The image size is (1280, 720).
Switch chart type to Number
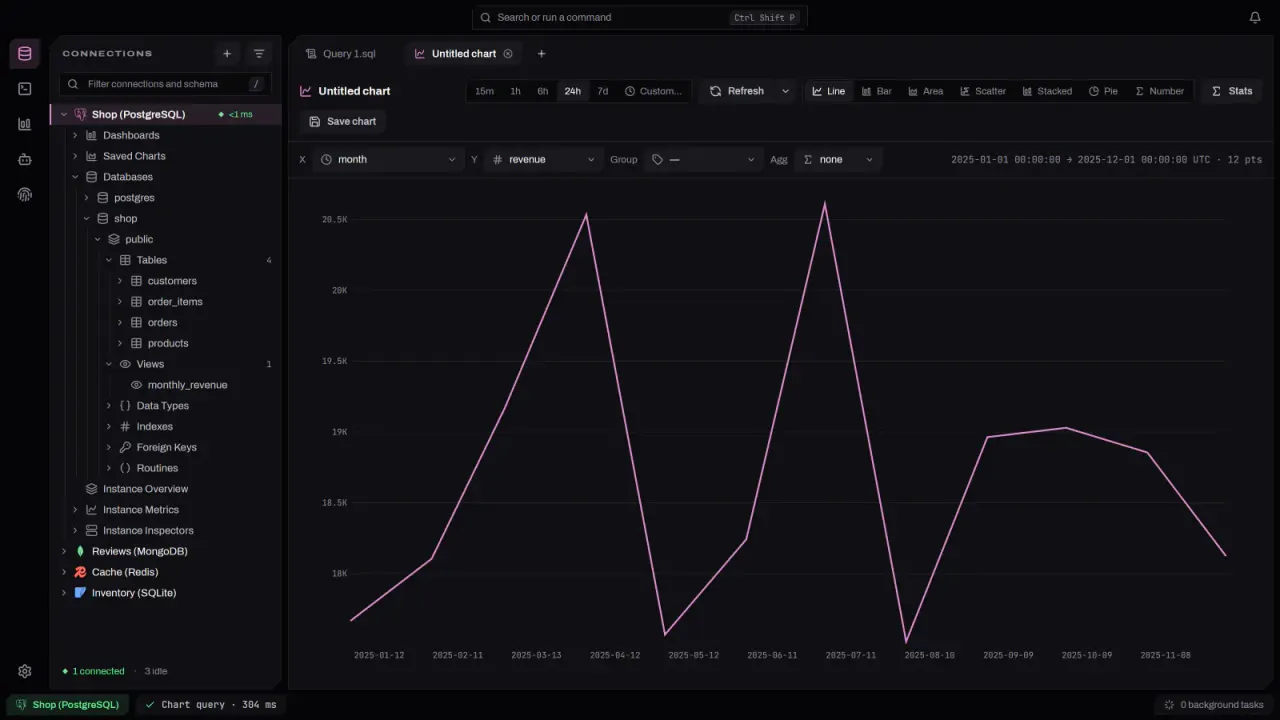point(1159,91)
